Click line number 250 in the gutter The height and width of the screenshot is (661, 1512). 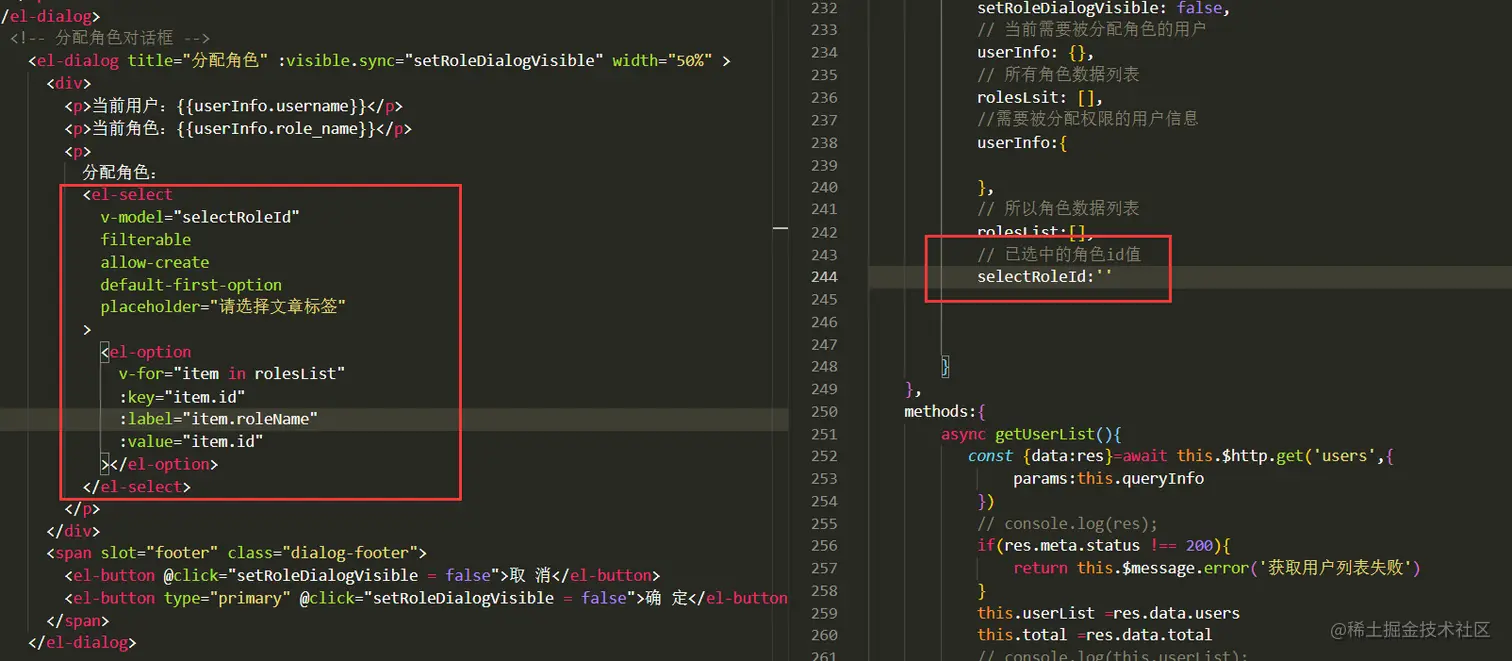click(824, 411)
